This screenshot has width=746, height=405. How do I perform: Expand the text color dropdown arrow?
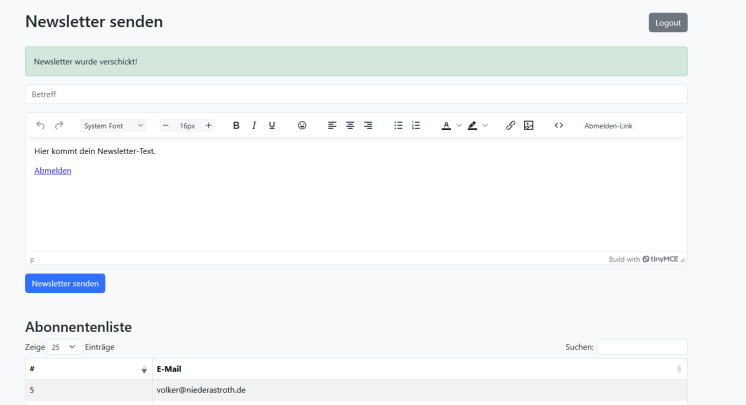(459, 126)
